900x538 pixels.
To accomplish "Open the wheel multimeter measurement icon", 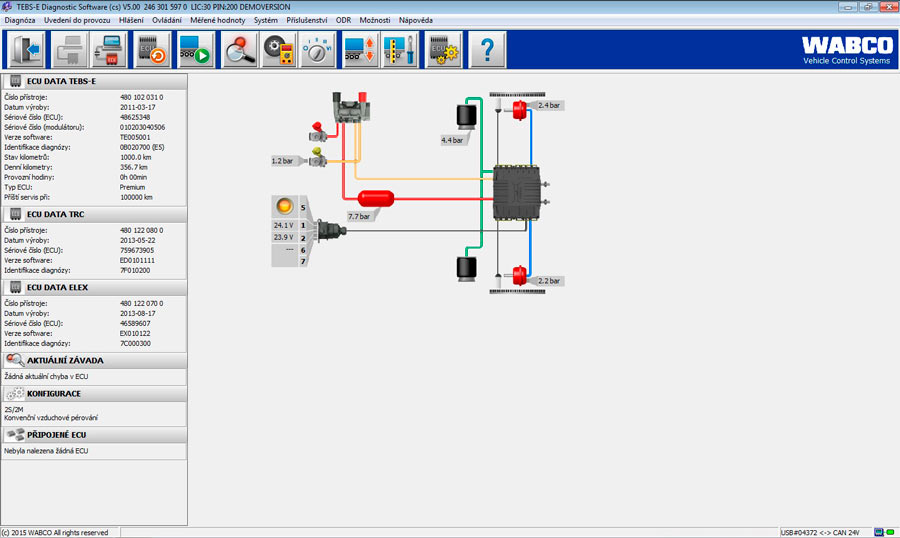I will click(x=279, y=50).
